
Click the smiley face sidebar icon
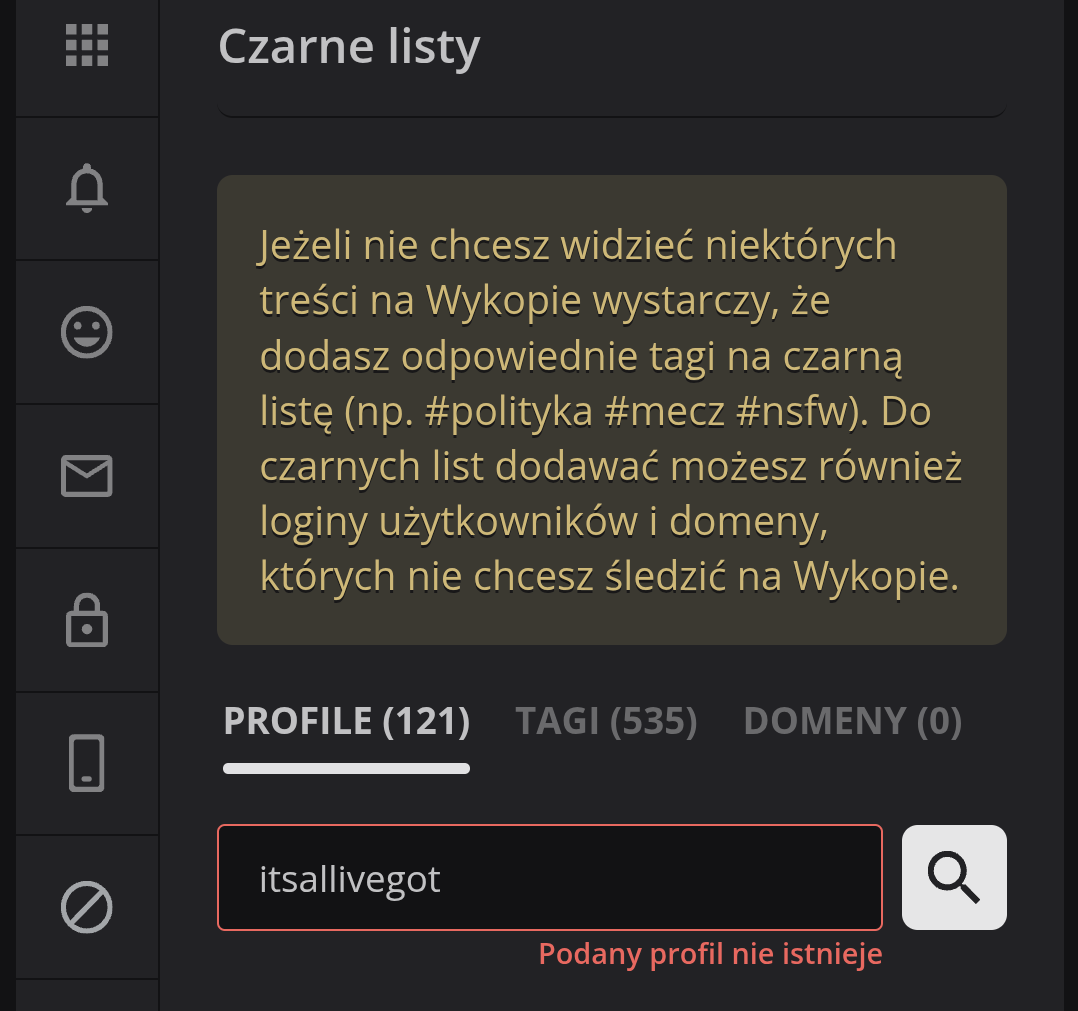tap(87, 332)
